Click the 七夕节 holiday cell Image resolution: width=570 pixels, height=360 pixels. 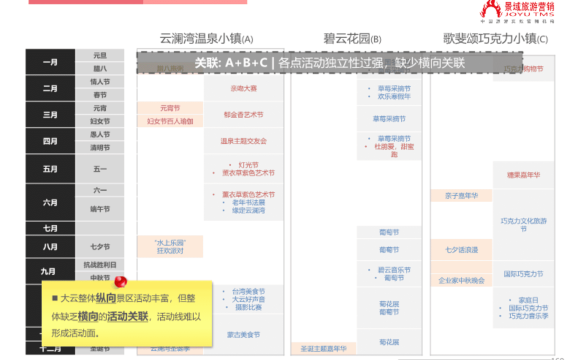click(x=100, y=247)
